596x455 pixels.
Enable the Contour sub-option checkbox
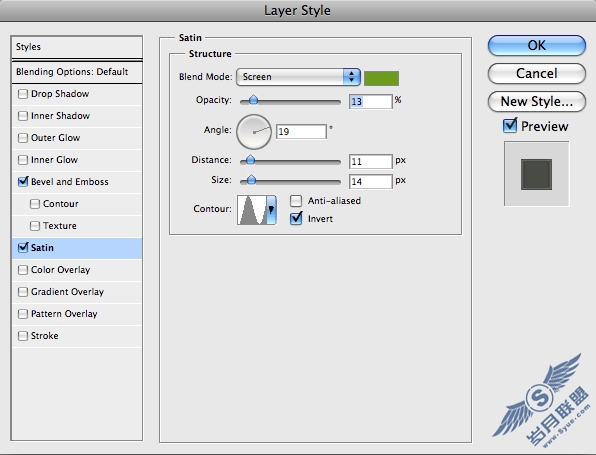pos(35,204)
